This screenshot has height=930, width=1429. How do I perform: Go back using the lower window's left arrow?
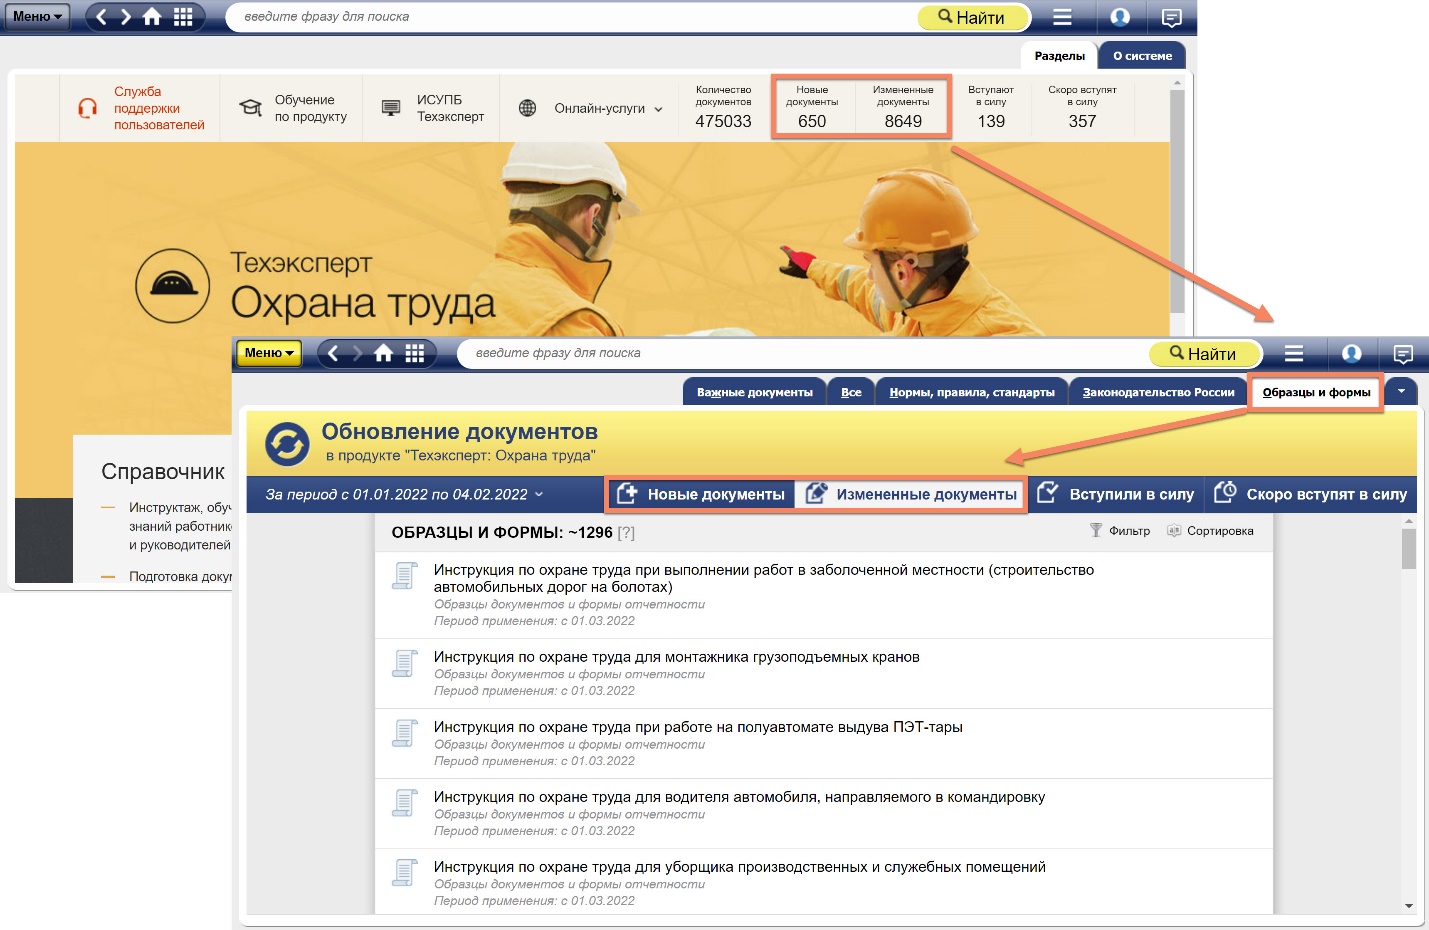tap(333, 353)
